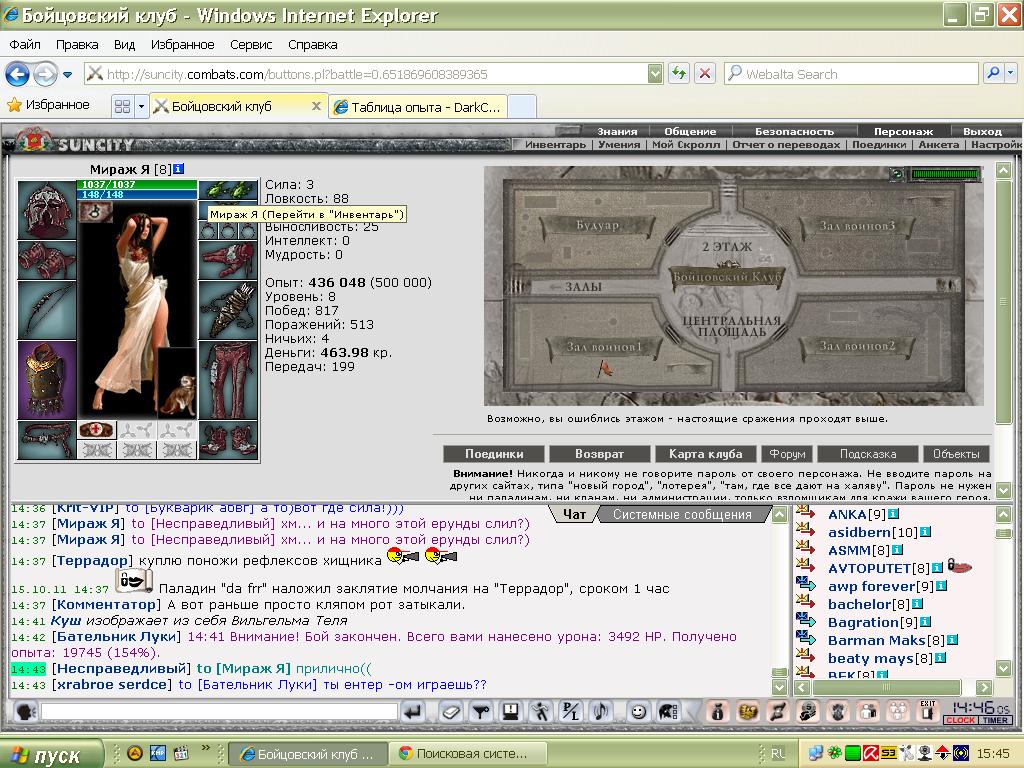Click the speaking head icon beside chat input
The image size is (1024, 768).
(25, 711)
